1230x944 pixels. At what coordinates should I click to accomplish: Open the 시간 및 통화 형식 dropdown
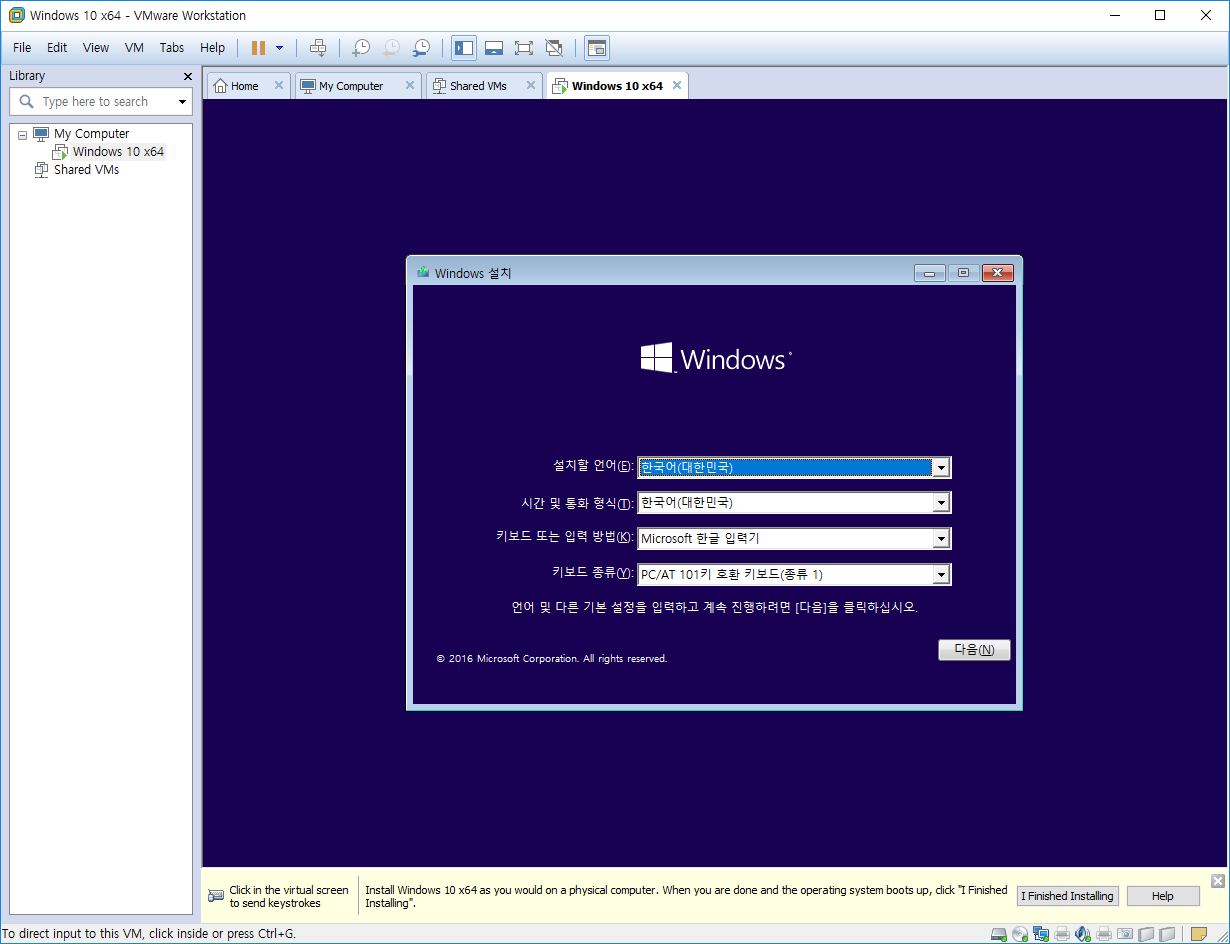(x=940, y=503)
